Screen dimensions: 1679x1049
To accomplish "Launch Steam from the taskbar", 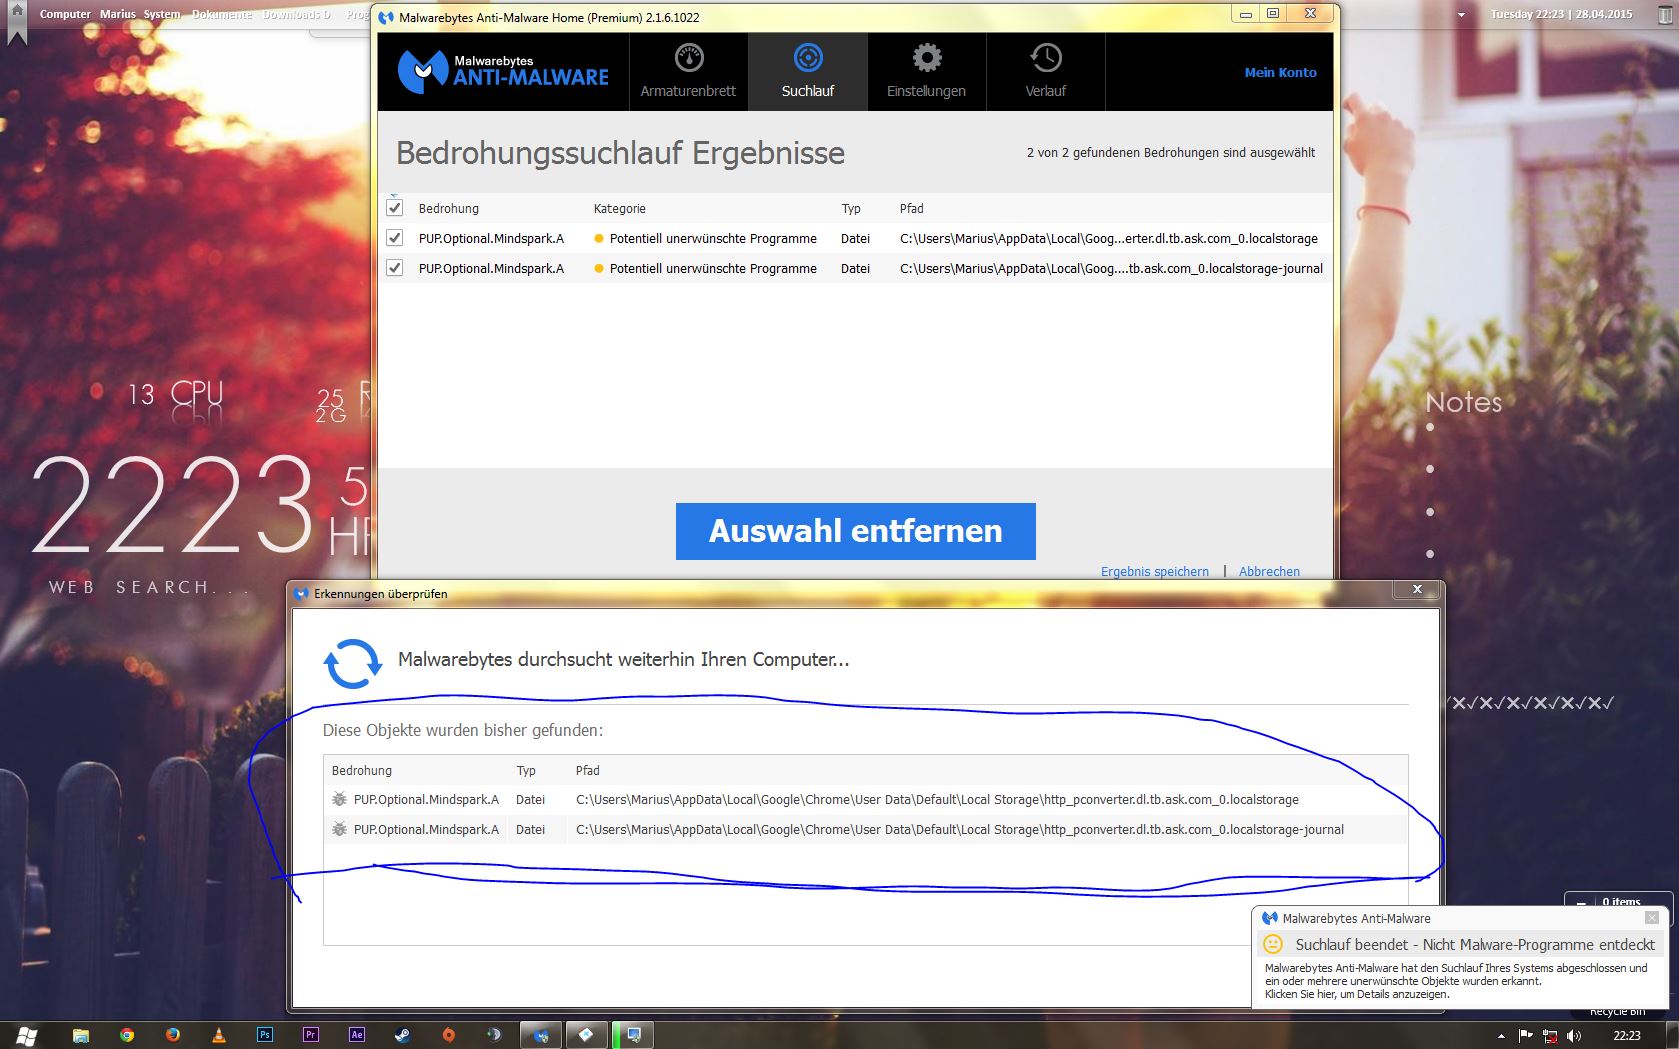I will pyautogui.click(x=403, y=1035).
